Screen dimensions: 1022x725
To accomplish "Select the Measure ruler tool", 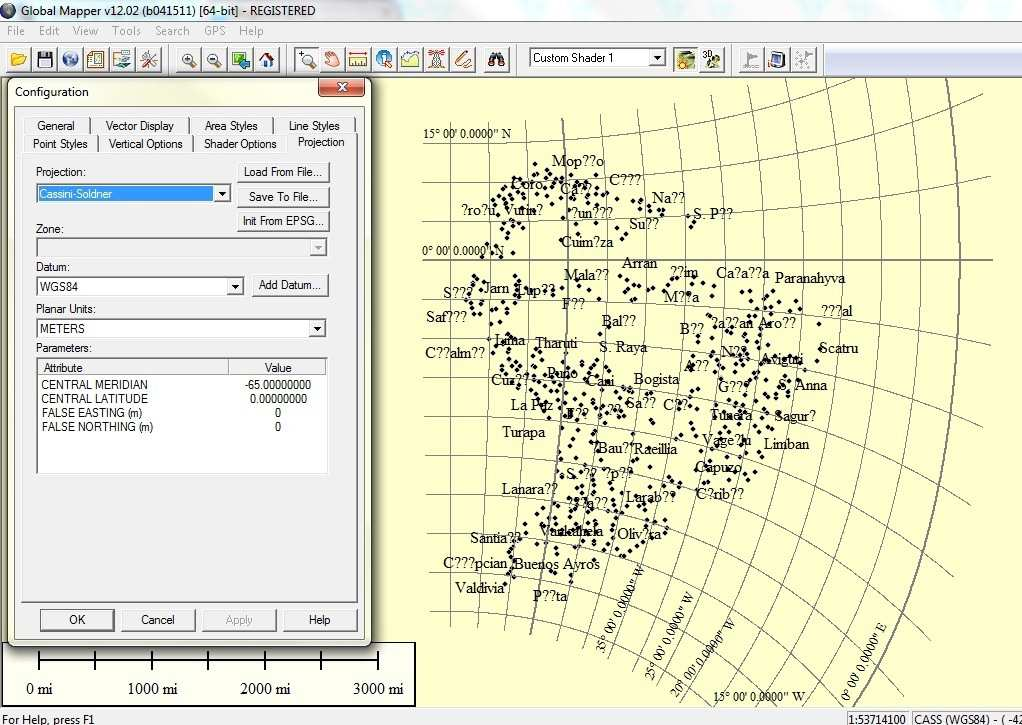I will click(x=358, y=59).
